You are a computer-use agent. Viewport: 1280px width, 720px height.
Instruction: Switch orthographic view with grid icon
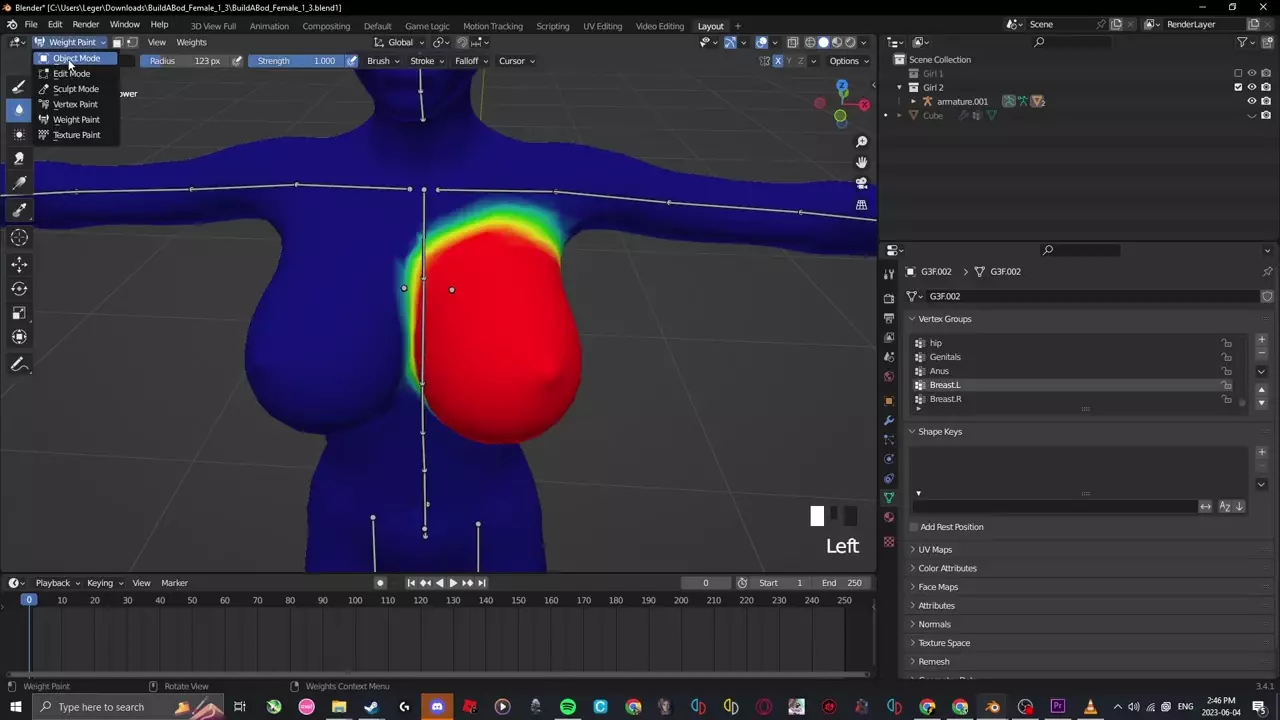(x=861, y=205)
